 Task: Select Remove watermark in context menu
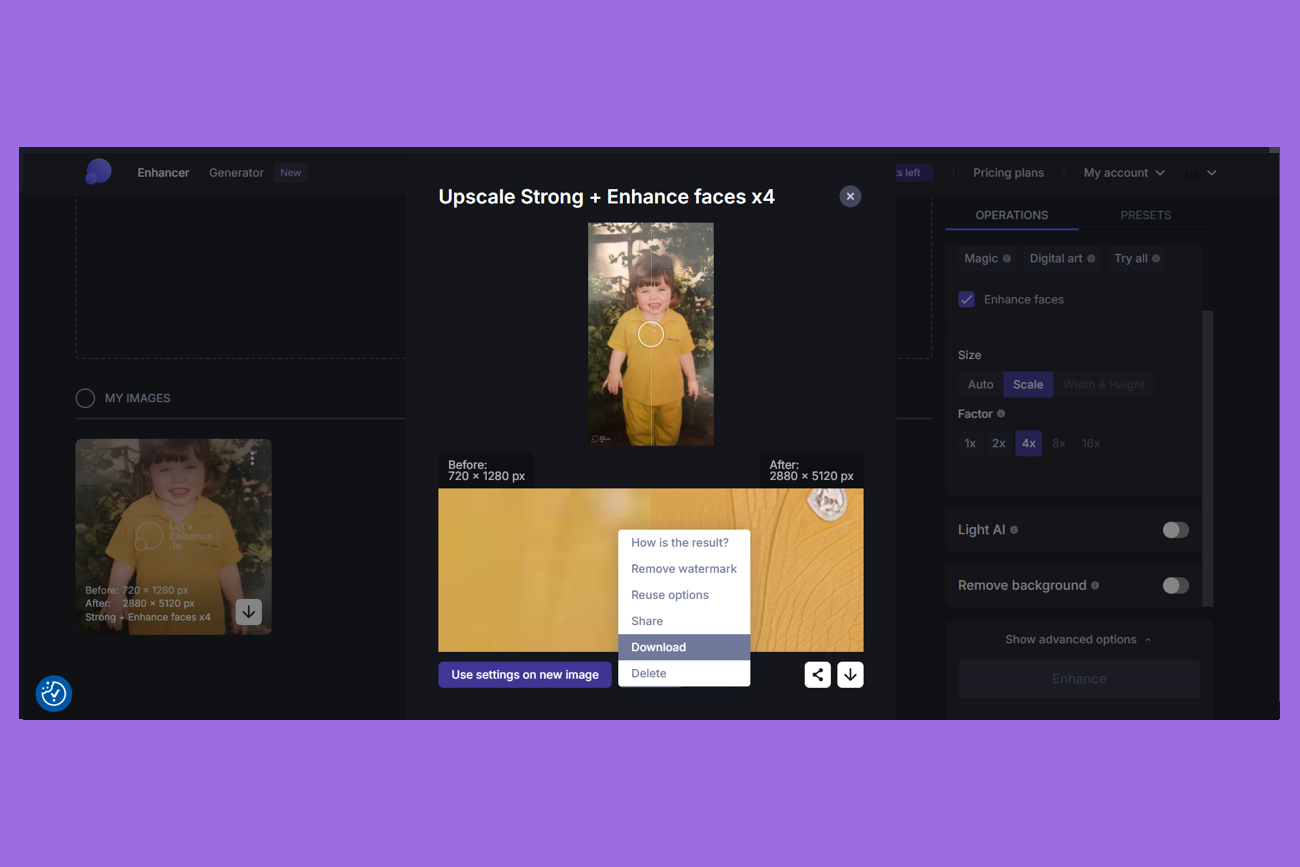[684, 569]
